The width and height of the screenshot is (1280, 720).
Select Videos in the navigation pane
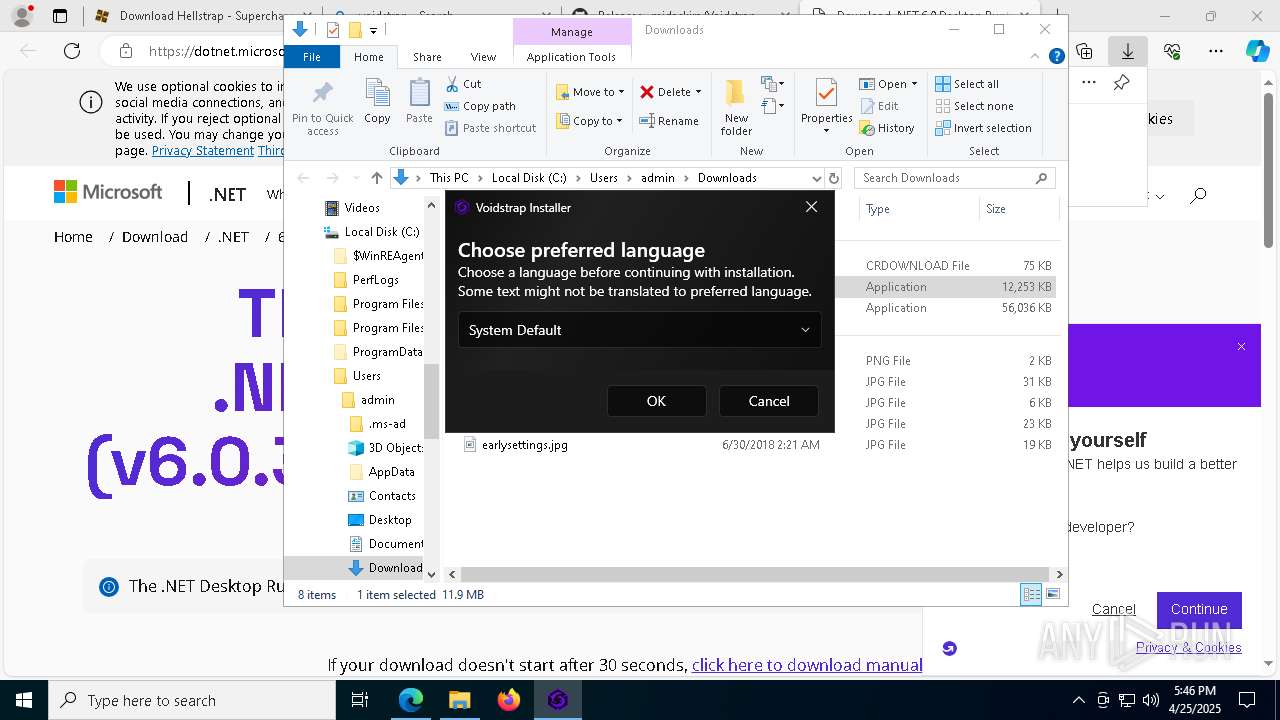point(351,208)
